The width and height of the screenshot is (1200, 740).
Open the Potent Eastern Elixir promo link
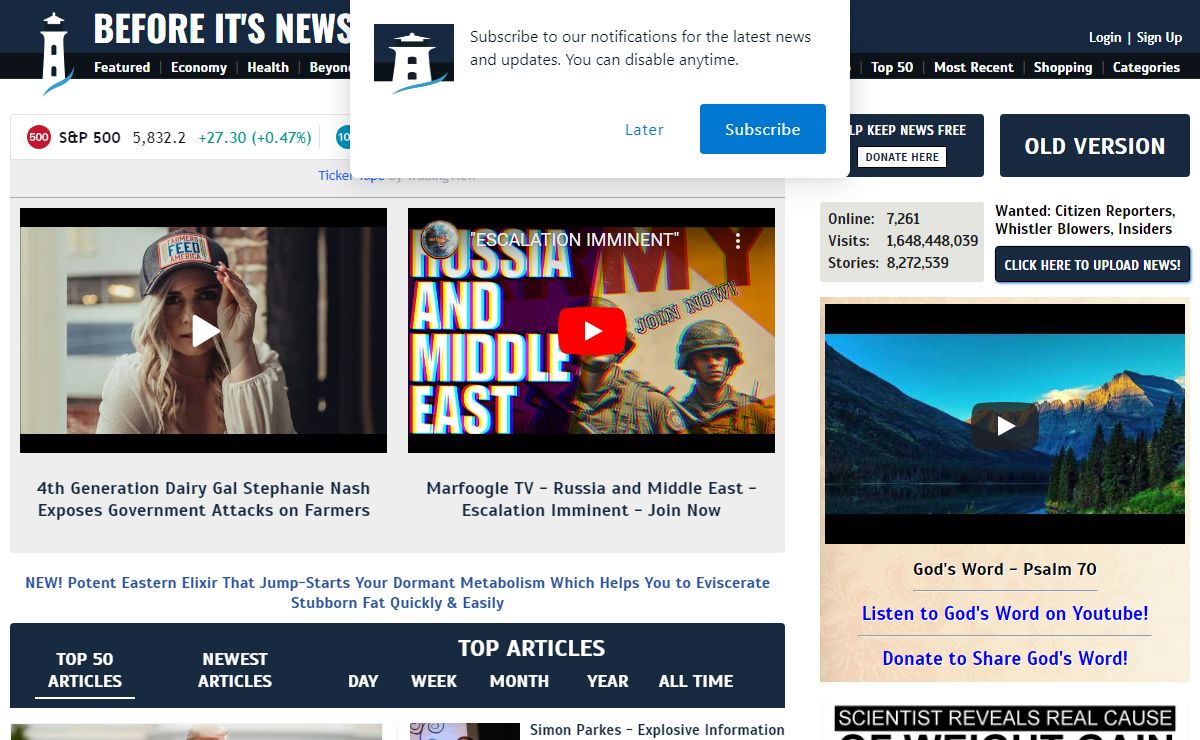[397, 593]
